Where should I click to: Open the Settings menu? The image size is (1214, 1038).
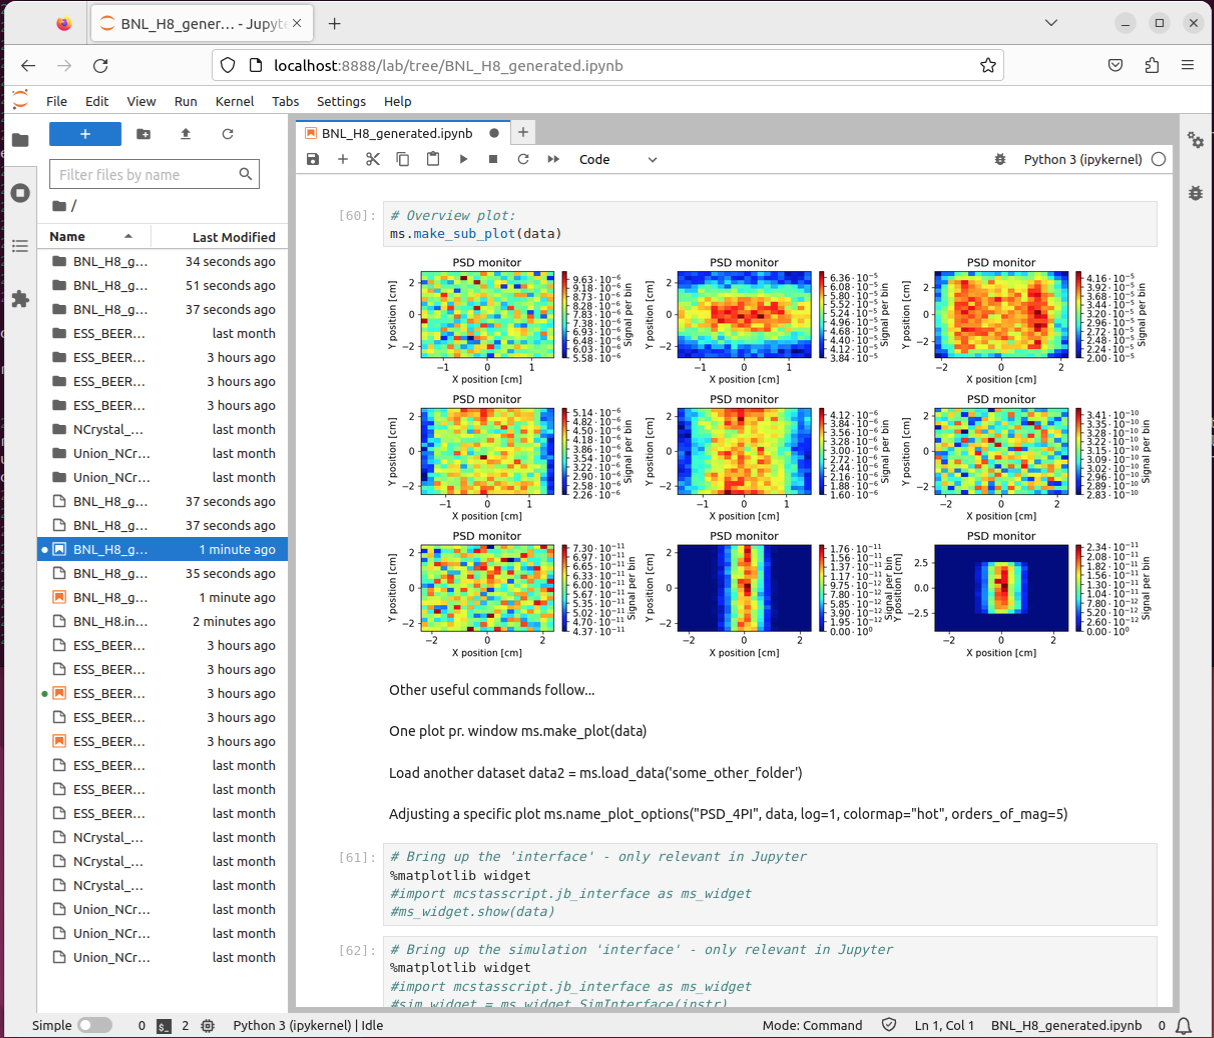click(x=341, y=101)
